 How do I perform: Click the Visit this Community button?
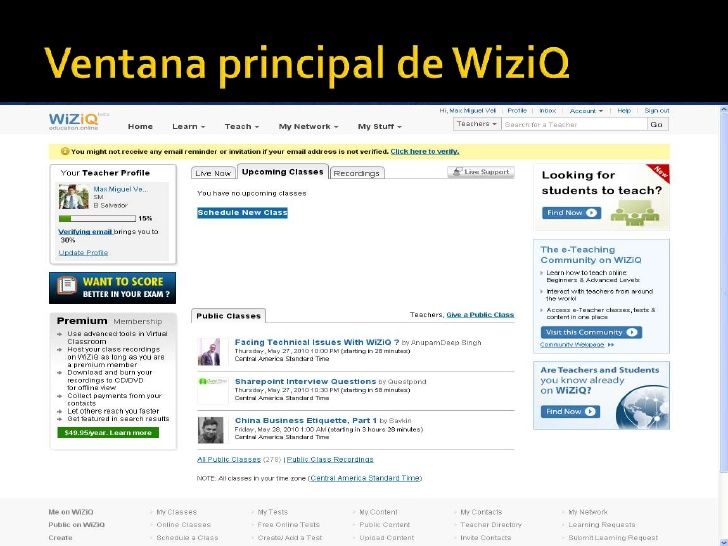[x=591, y=332]
